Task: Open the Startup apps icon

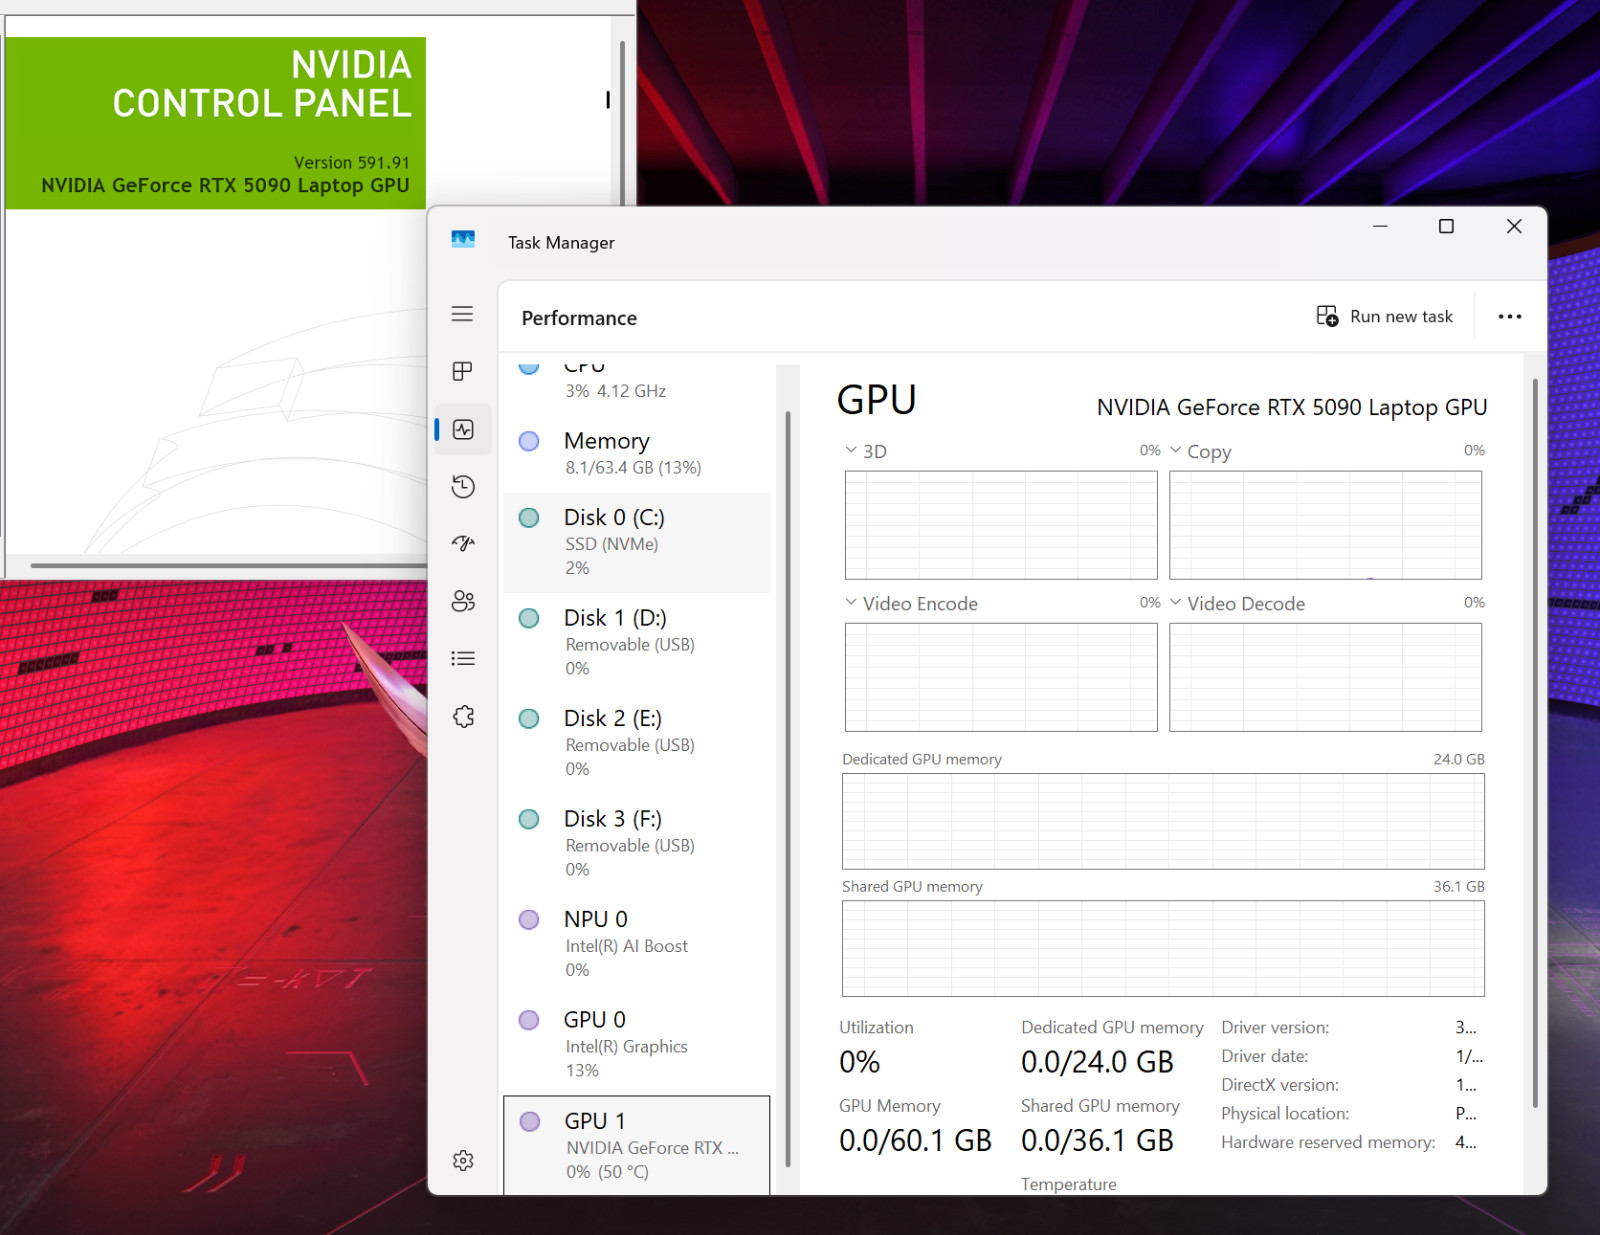Action: tap(462, 543)
